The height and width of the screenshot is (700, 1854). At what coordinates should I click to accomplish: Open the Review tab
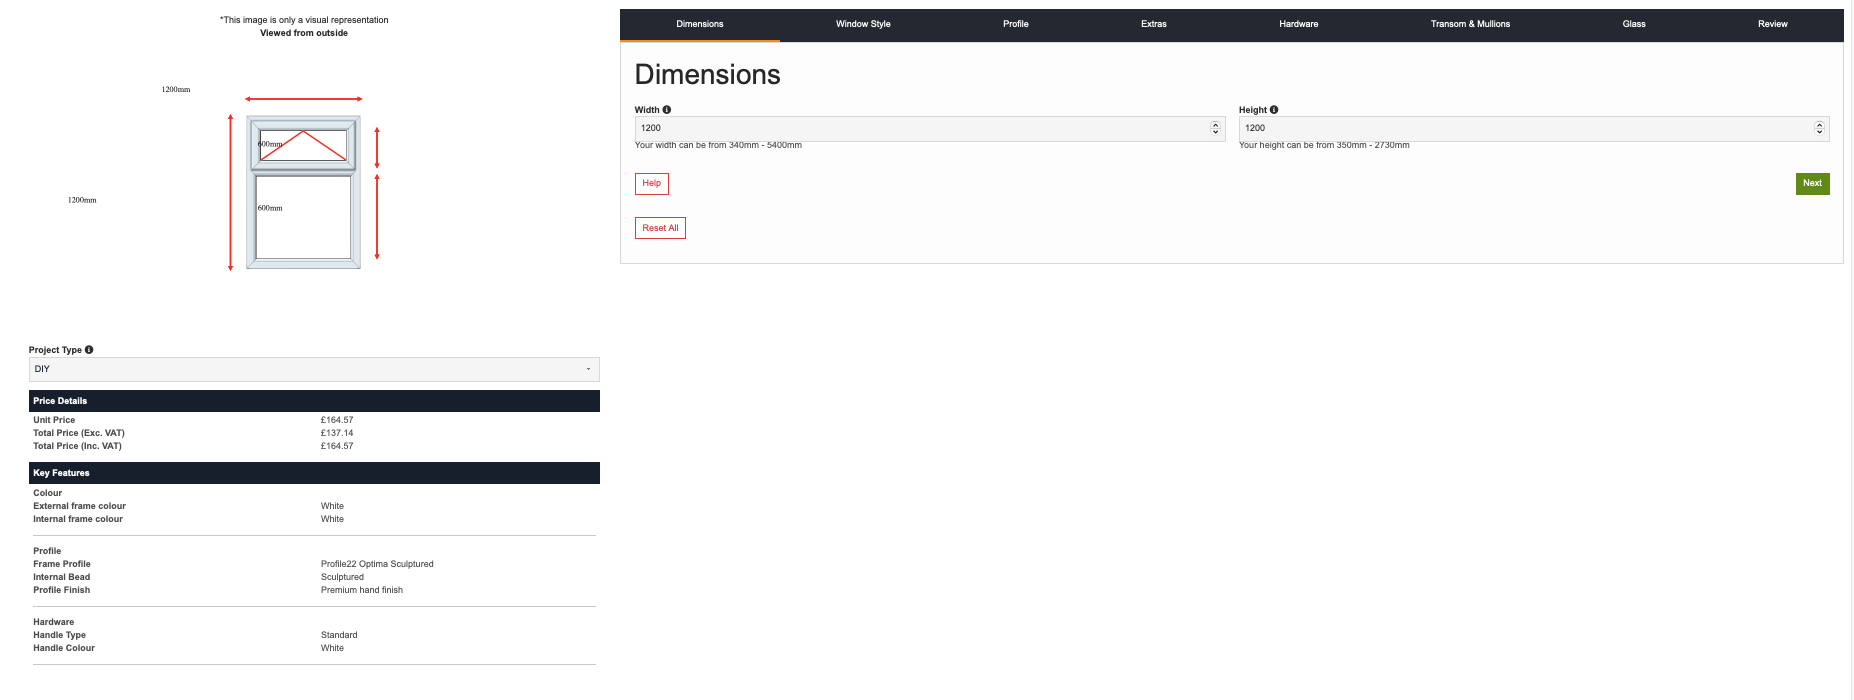click(1772, 24)
